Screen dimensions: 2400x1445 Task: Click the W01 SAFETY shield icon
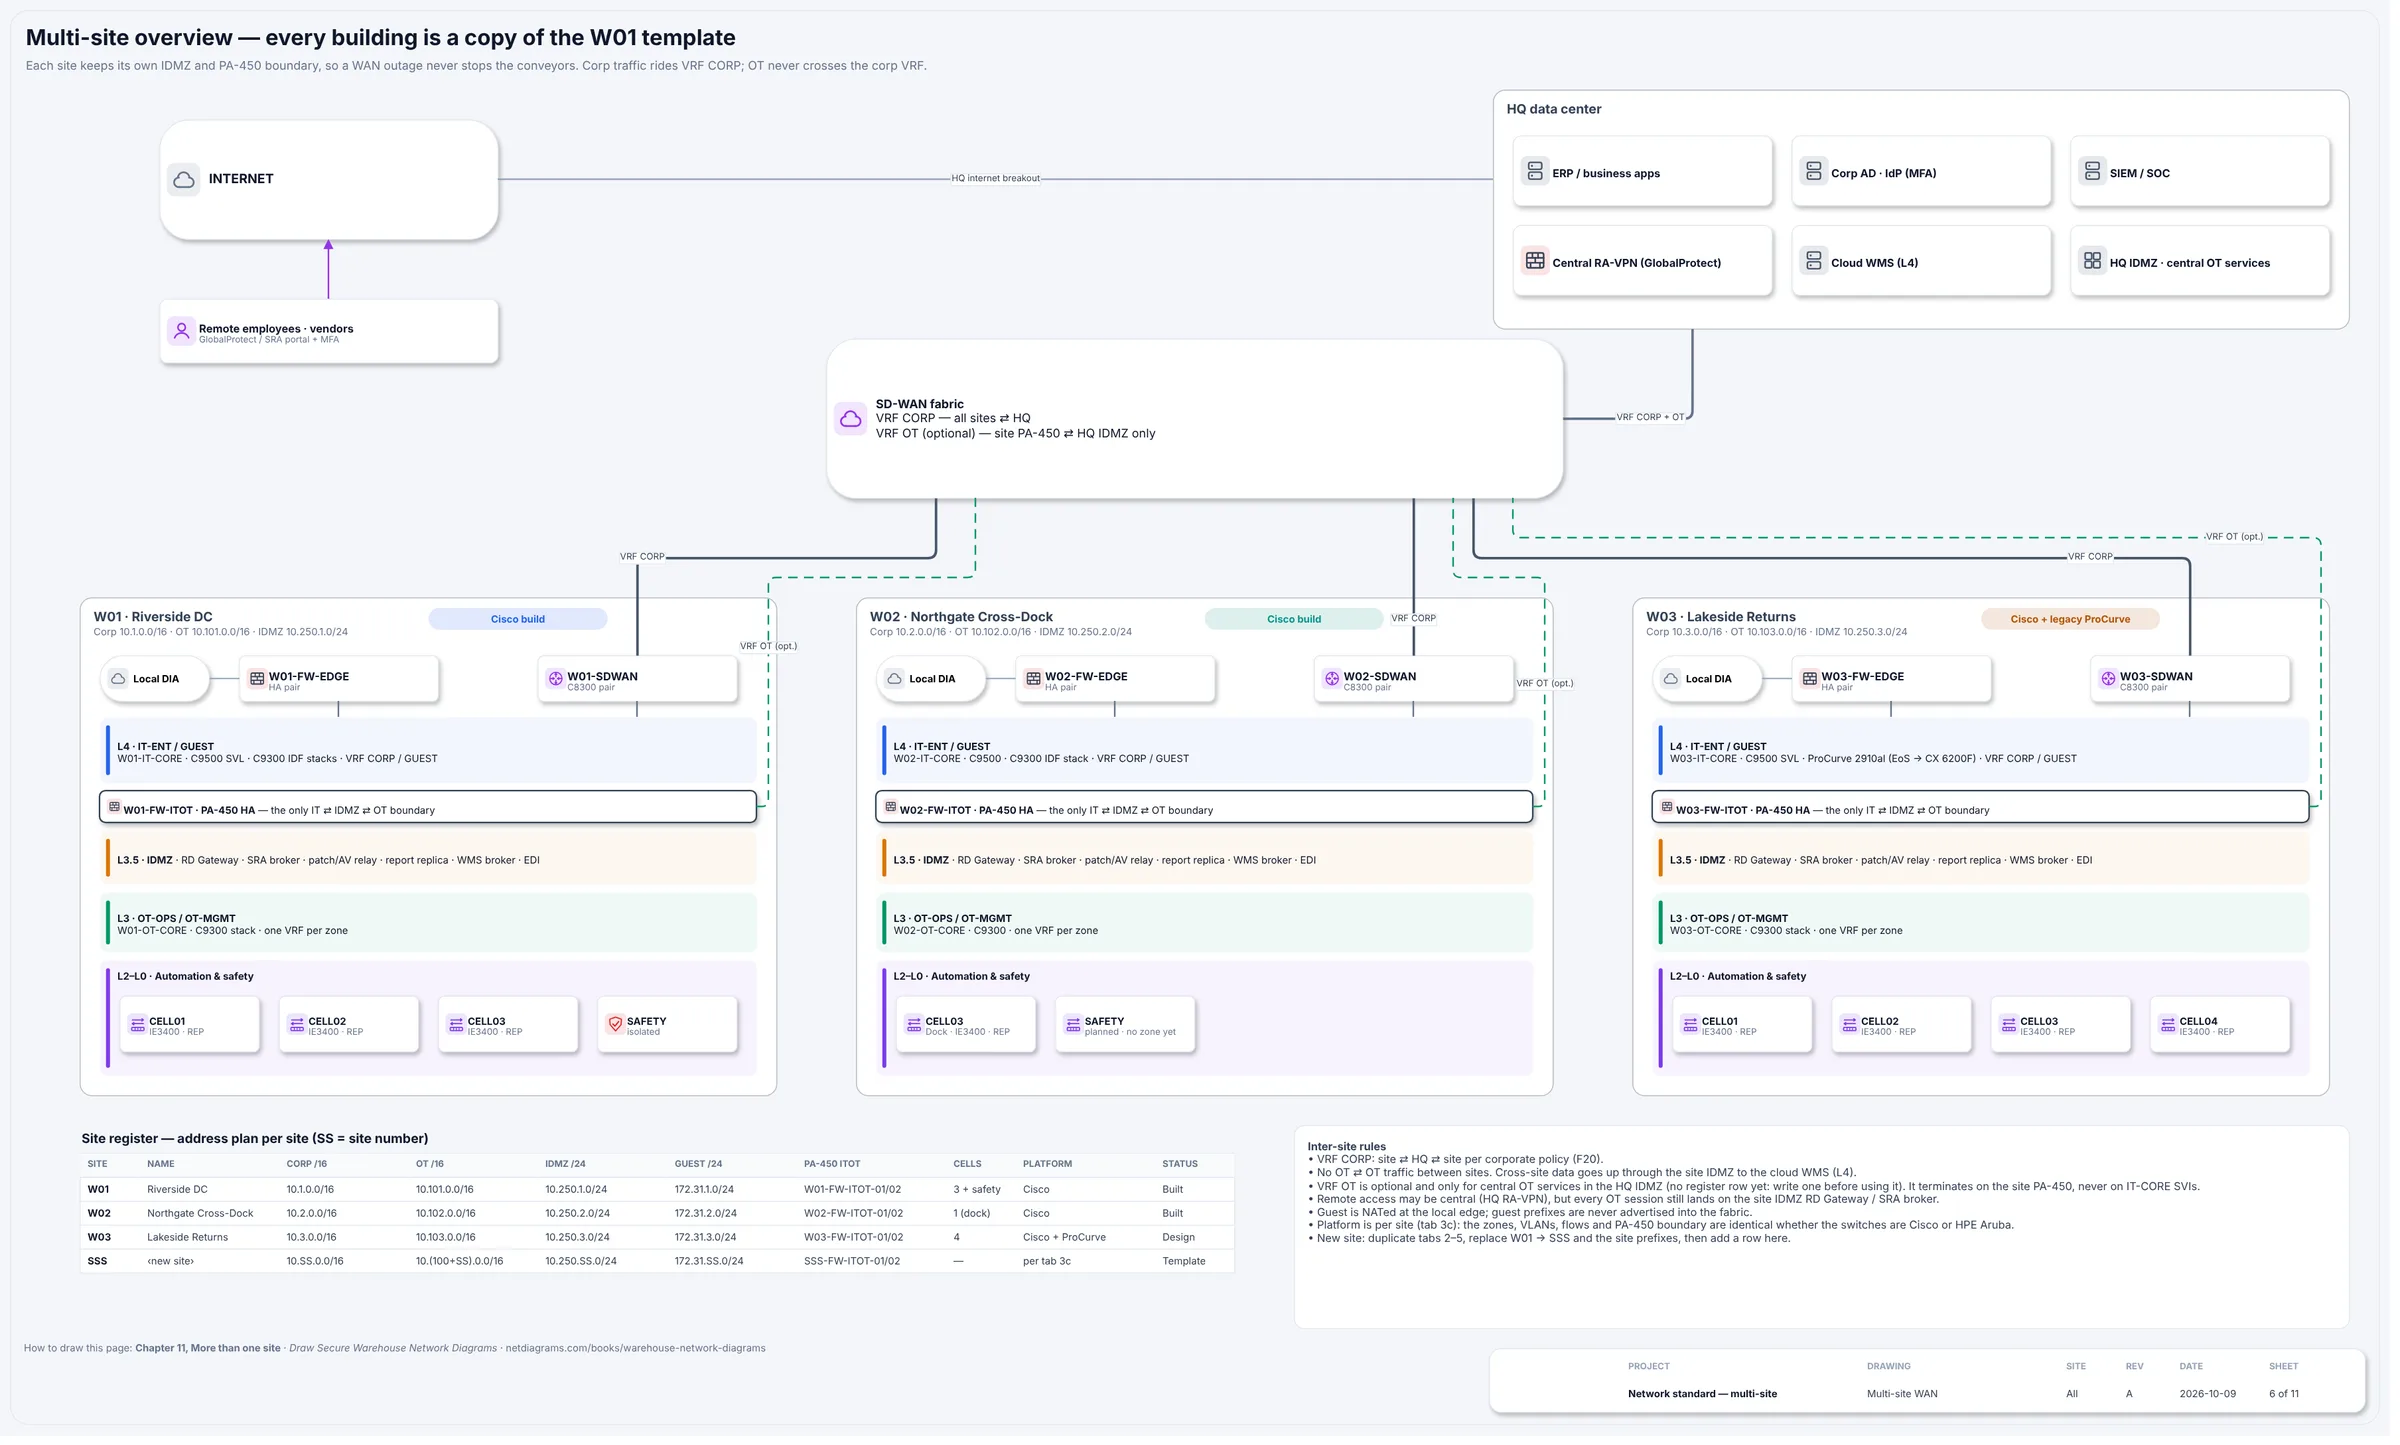pos(618,1028)
